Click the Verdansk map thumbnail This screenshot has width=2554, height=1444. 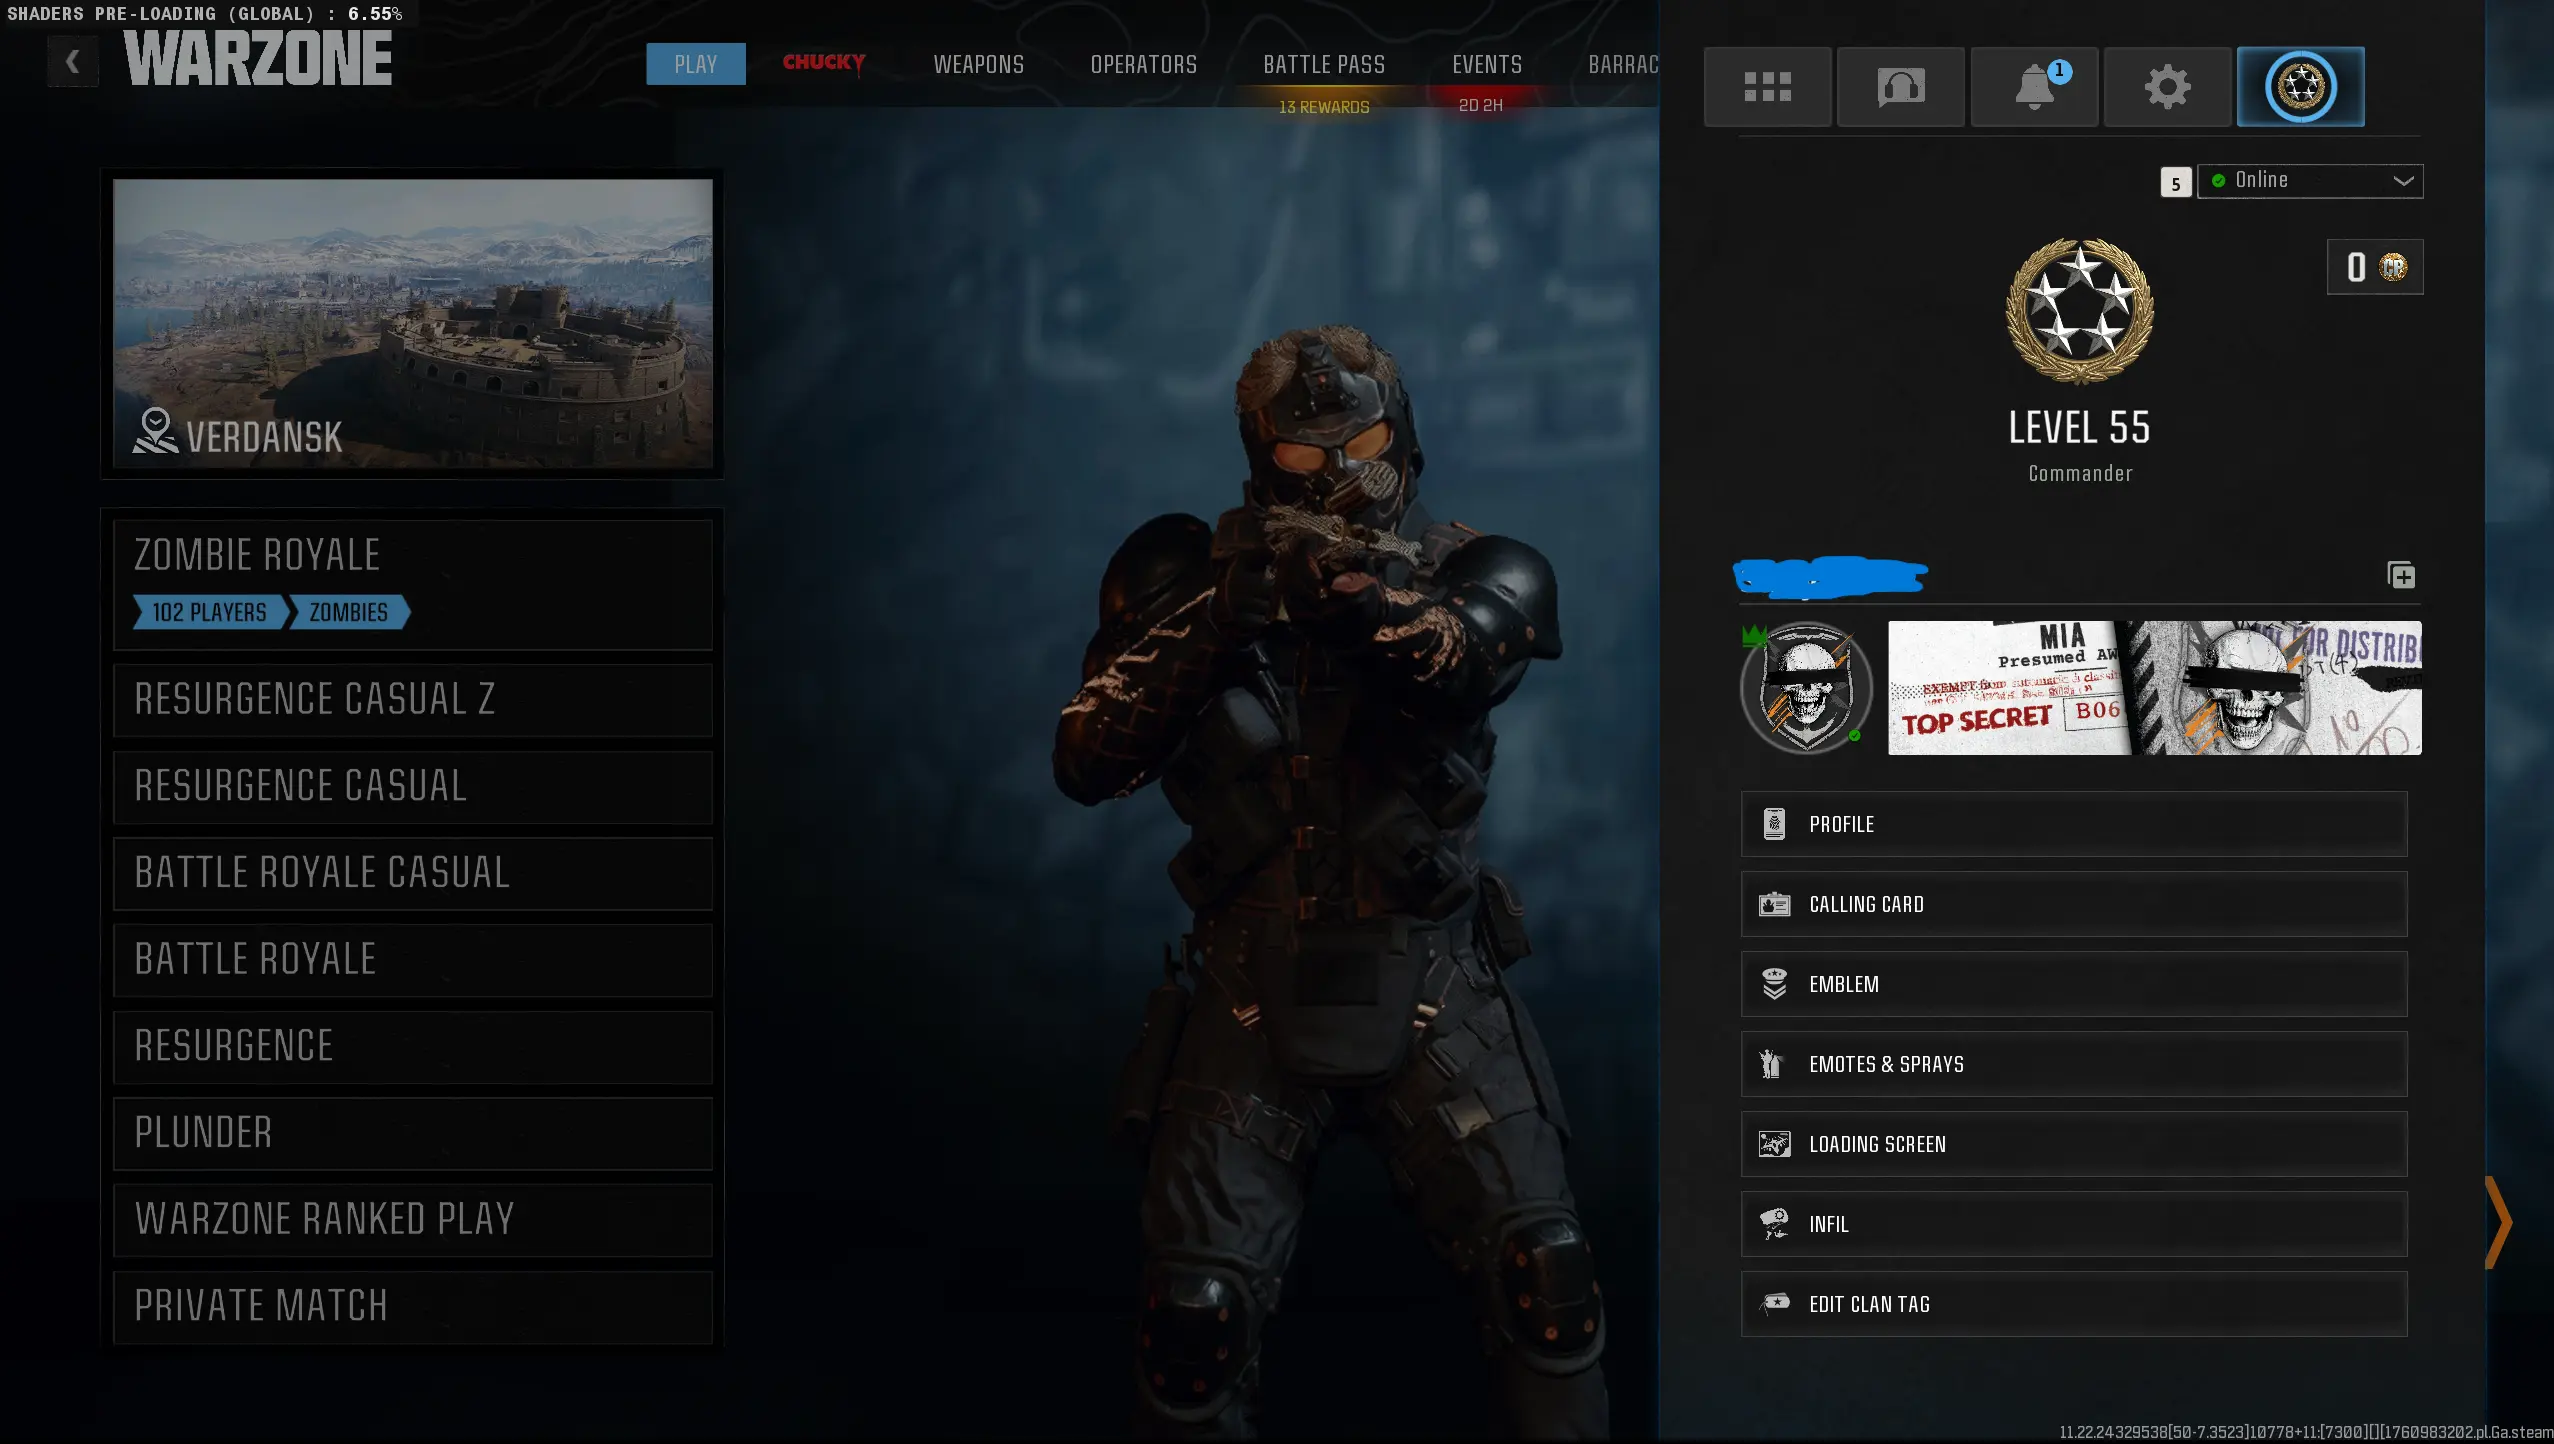coord(412,322)
